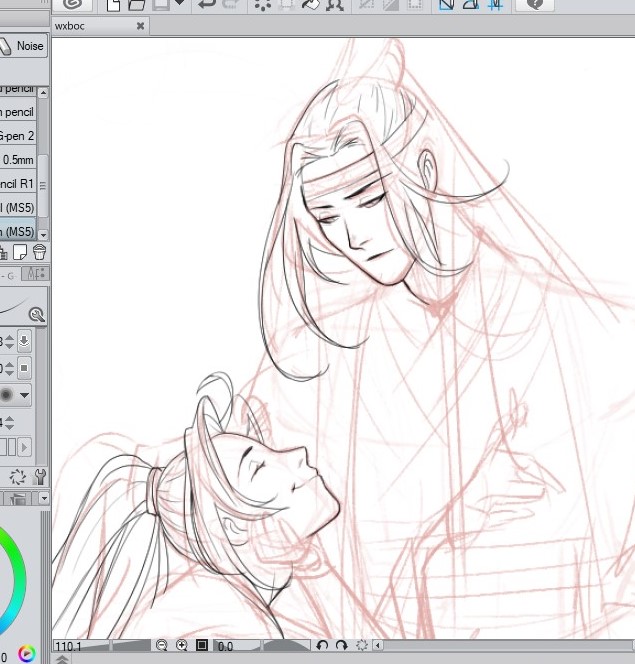Click opacity stepper arrows
The height and width of the screenshot is (664, 635).
(9, 368)
